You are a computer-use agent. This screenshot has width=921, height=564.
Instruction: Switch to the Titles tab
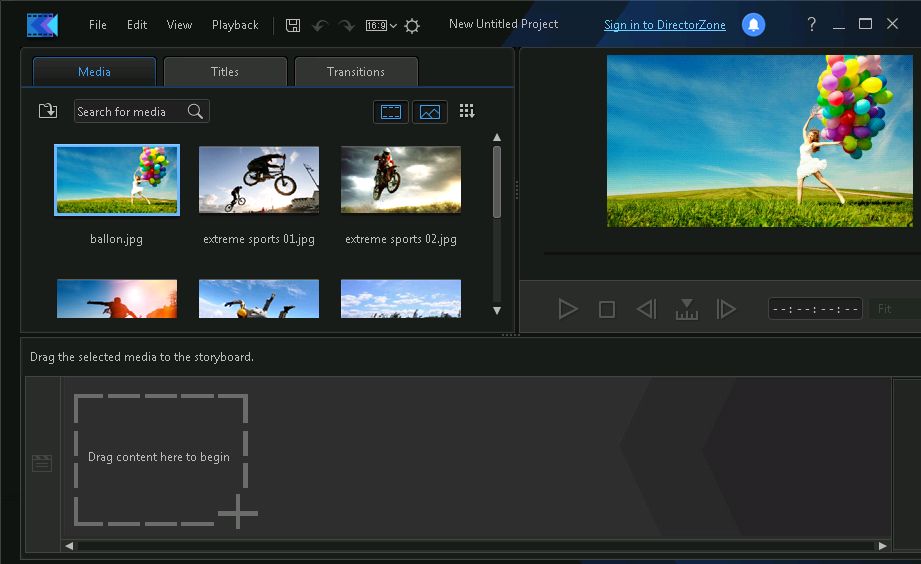coord(225,72)
